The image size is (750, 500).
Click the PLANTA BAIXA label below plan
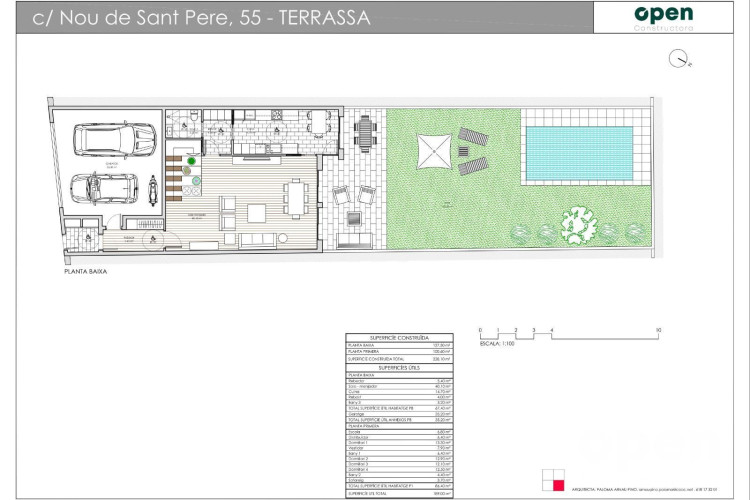(x=84, y=271)
